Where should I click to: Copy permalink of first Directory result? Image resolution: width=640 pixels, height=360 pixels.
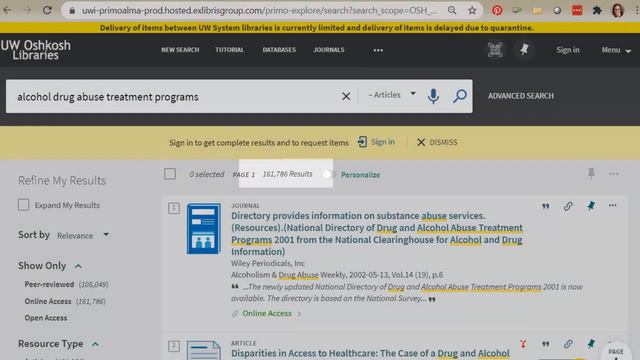[x=568, y=206]
